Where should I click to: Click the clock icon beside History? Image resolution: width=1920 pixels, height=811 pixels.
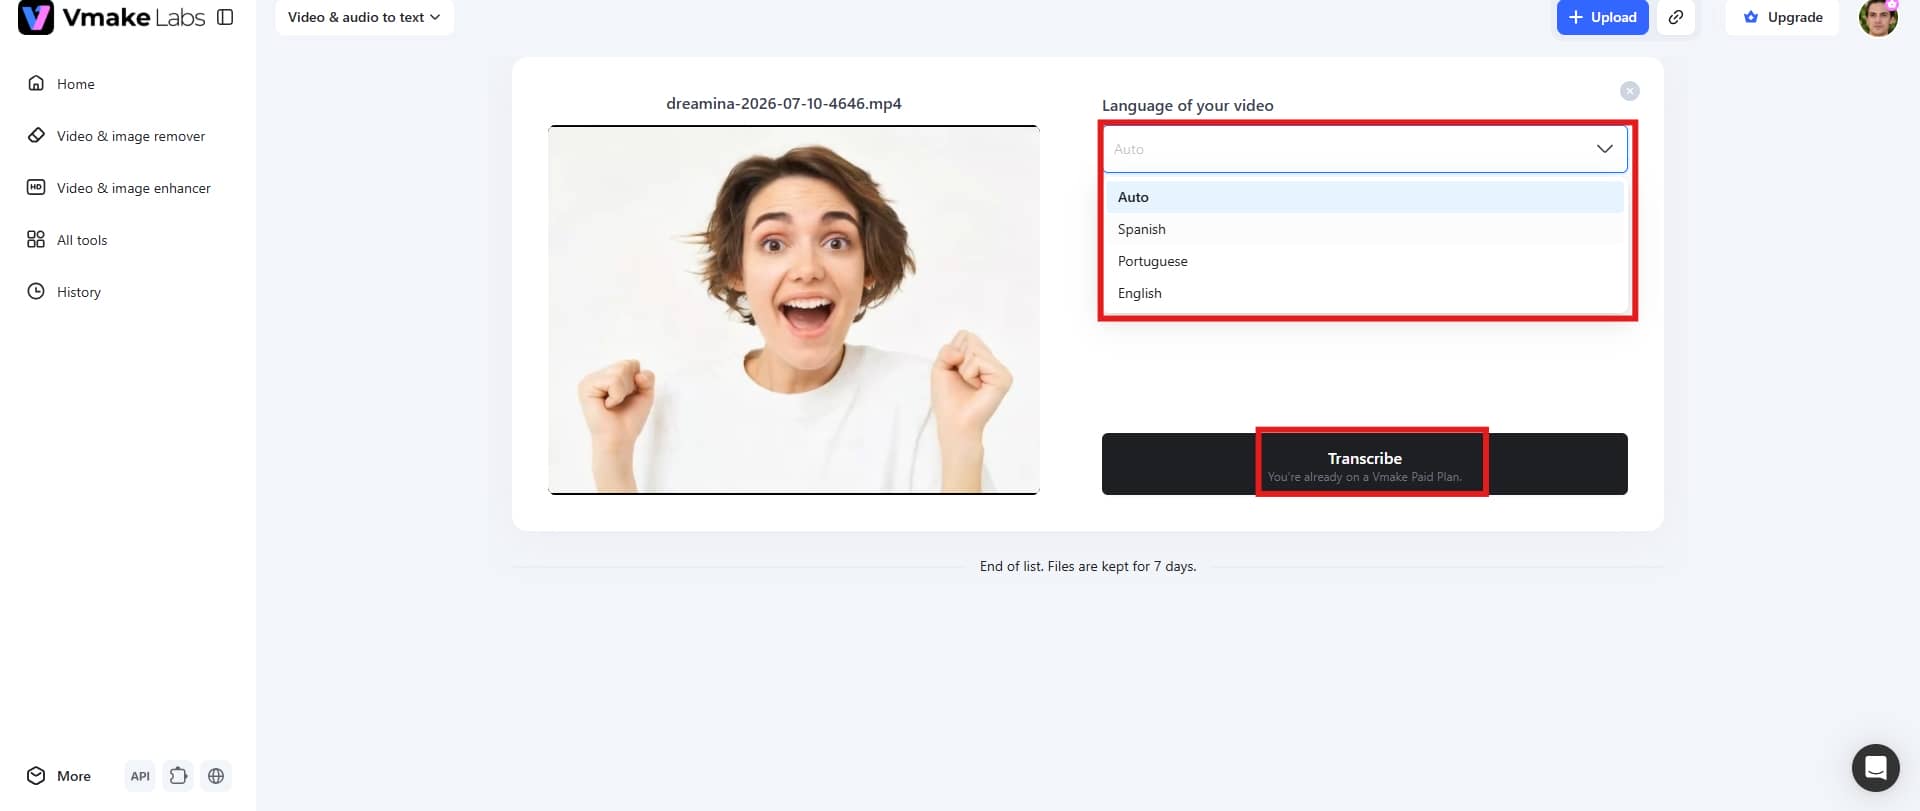coord(36,291)
